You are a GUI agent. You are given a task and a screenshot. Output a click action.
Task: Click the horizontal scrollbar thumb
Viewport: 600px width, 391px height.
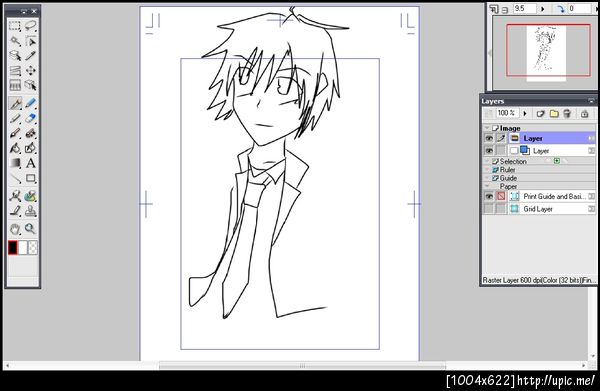(x=302, y=366)
